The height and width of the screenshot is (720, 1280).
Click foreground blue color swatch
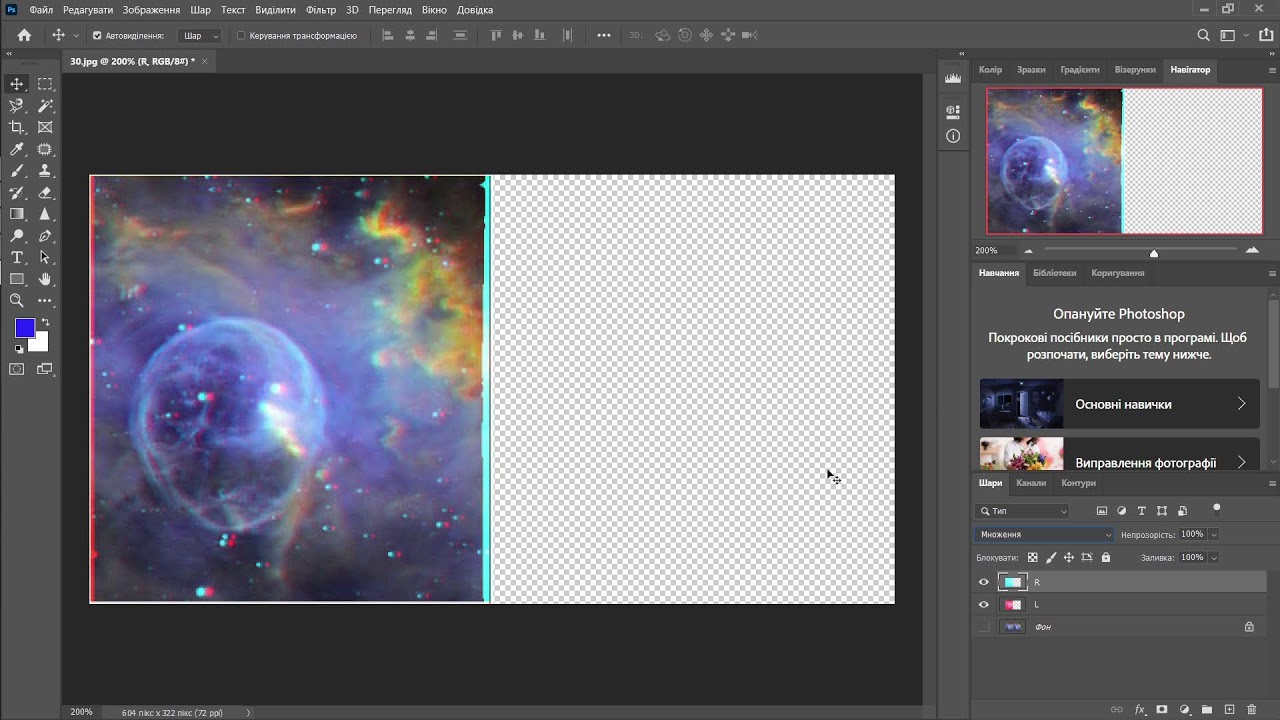point(25,328)
